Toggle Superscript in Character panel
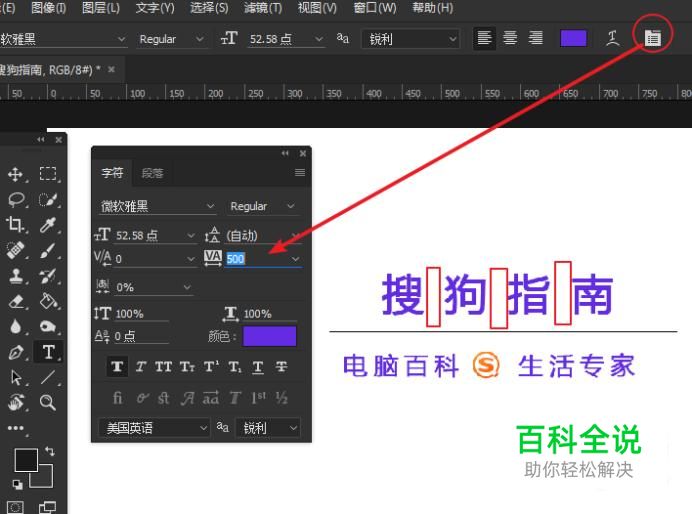Image resolution: width=692 pixels, height=514 pixels. pos(211,366)
